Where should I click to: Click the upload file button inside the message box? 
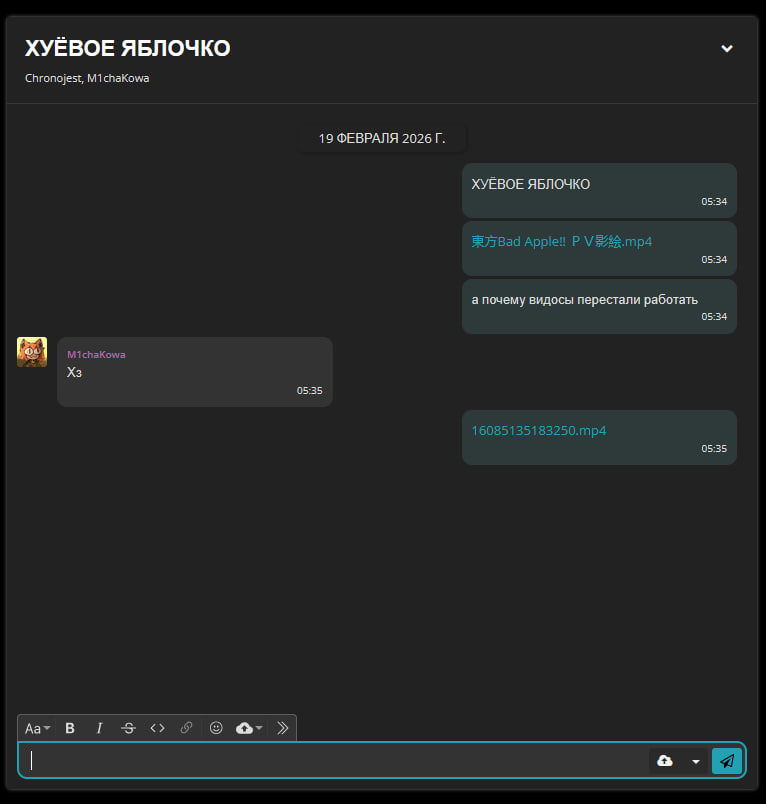click(x=665, y=761)
